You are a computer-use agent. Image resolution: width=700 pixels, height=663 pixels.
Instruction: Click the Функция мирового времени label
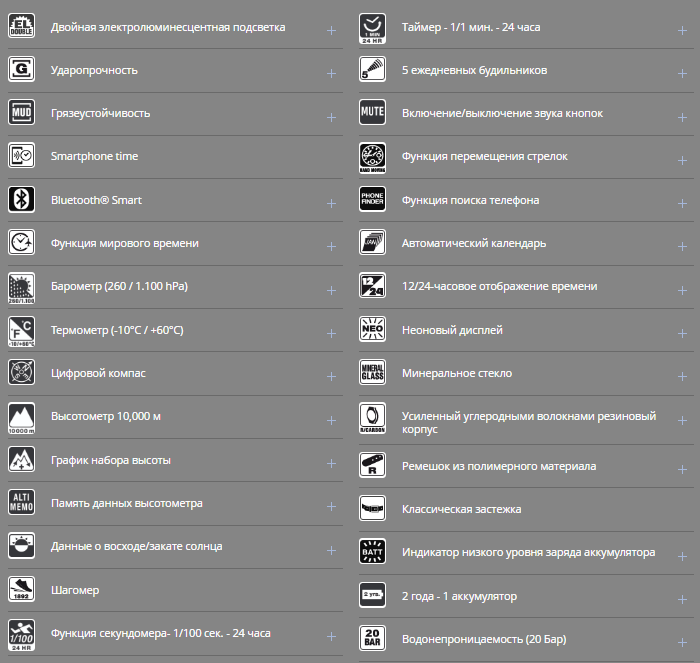[125, 243]
